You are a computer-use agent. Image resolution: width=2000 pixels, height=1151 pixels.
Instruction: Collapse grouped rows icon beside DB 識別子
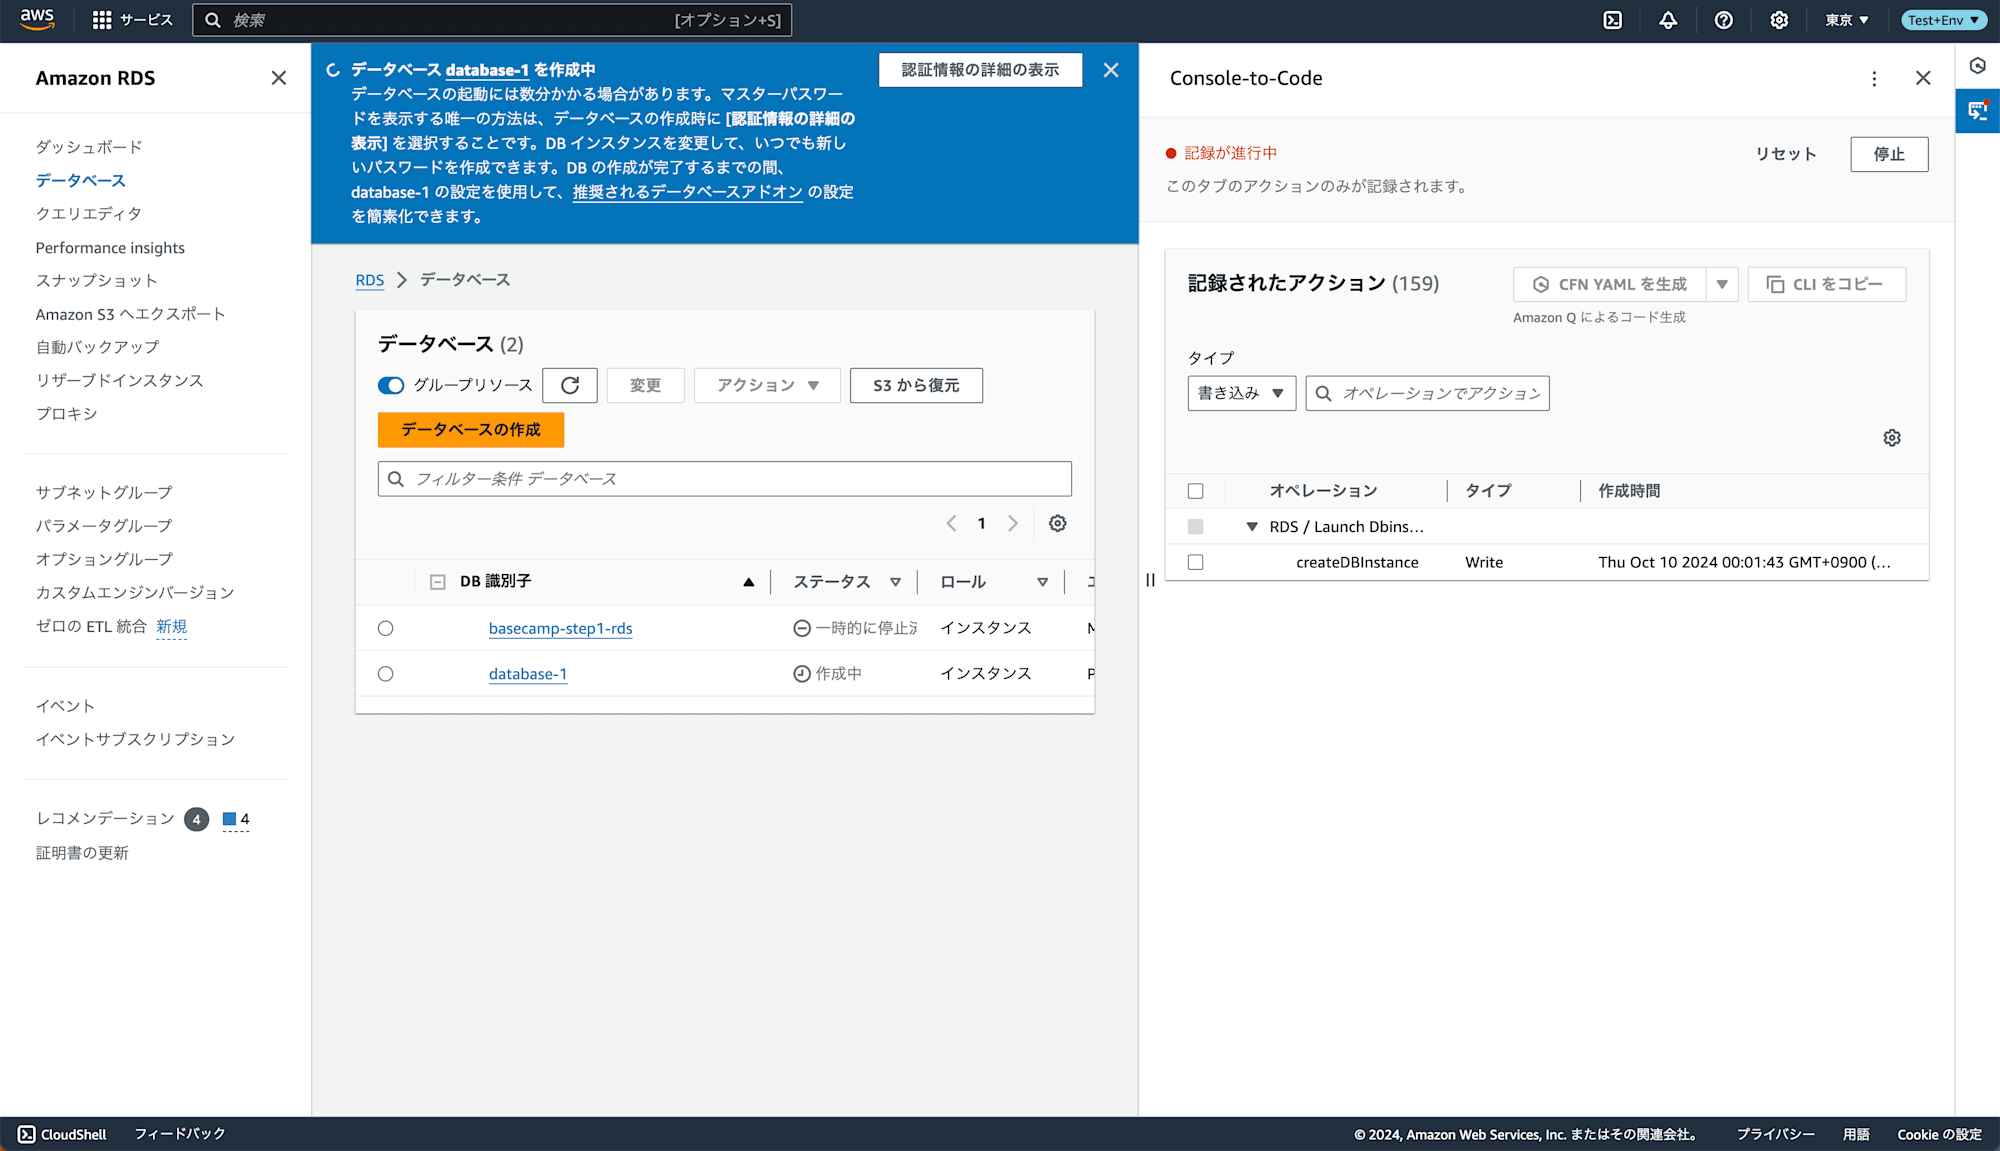437,582
